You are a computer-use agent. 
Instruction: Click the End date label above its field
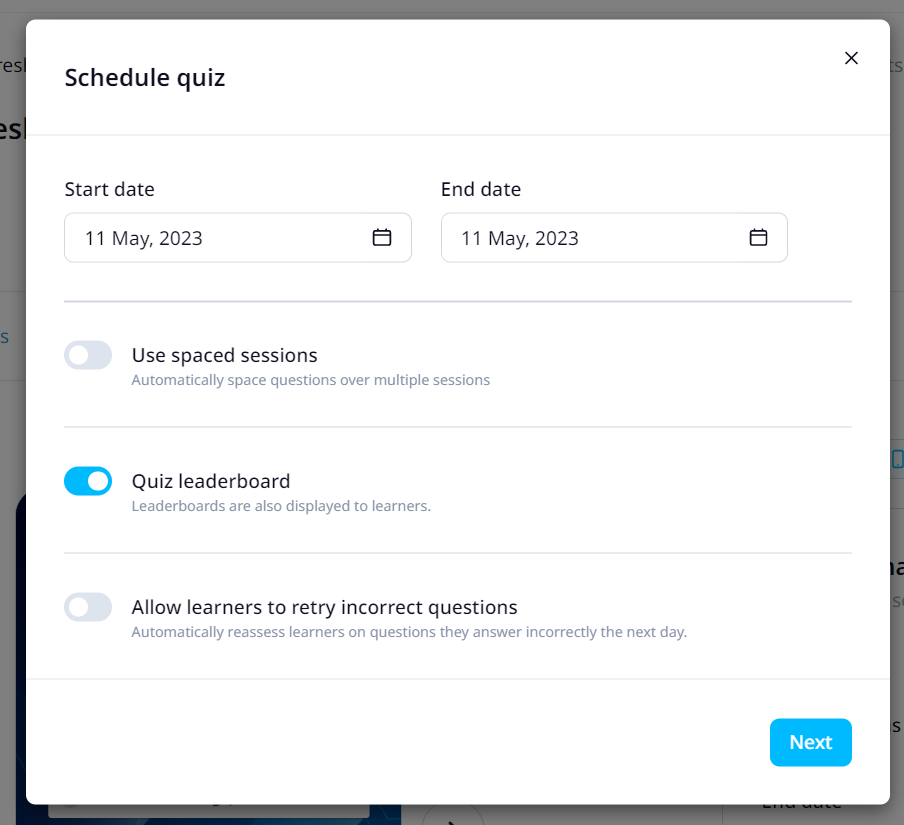[x=481, y=189]
